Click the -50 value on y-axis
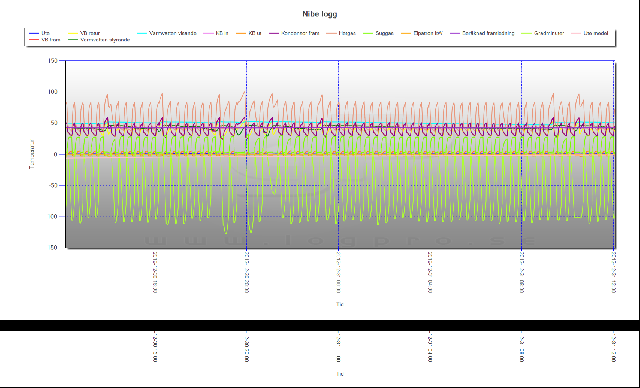This screenshot has height=388, width=640. point(53,185)
